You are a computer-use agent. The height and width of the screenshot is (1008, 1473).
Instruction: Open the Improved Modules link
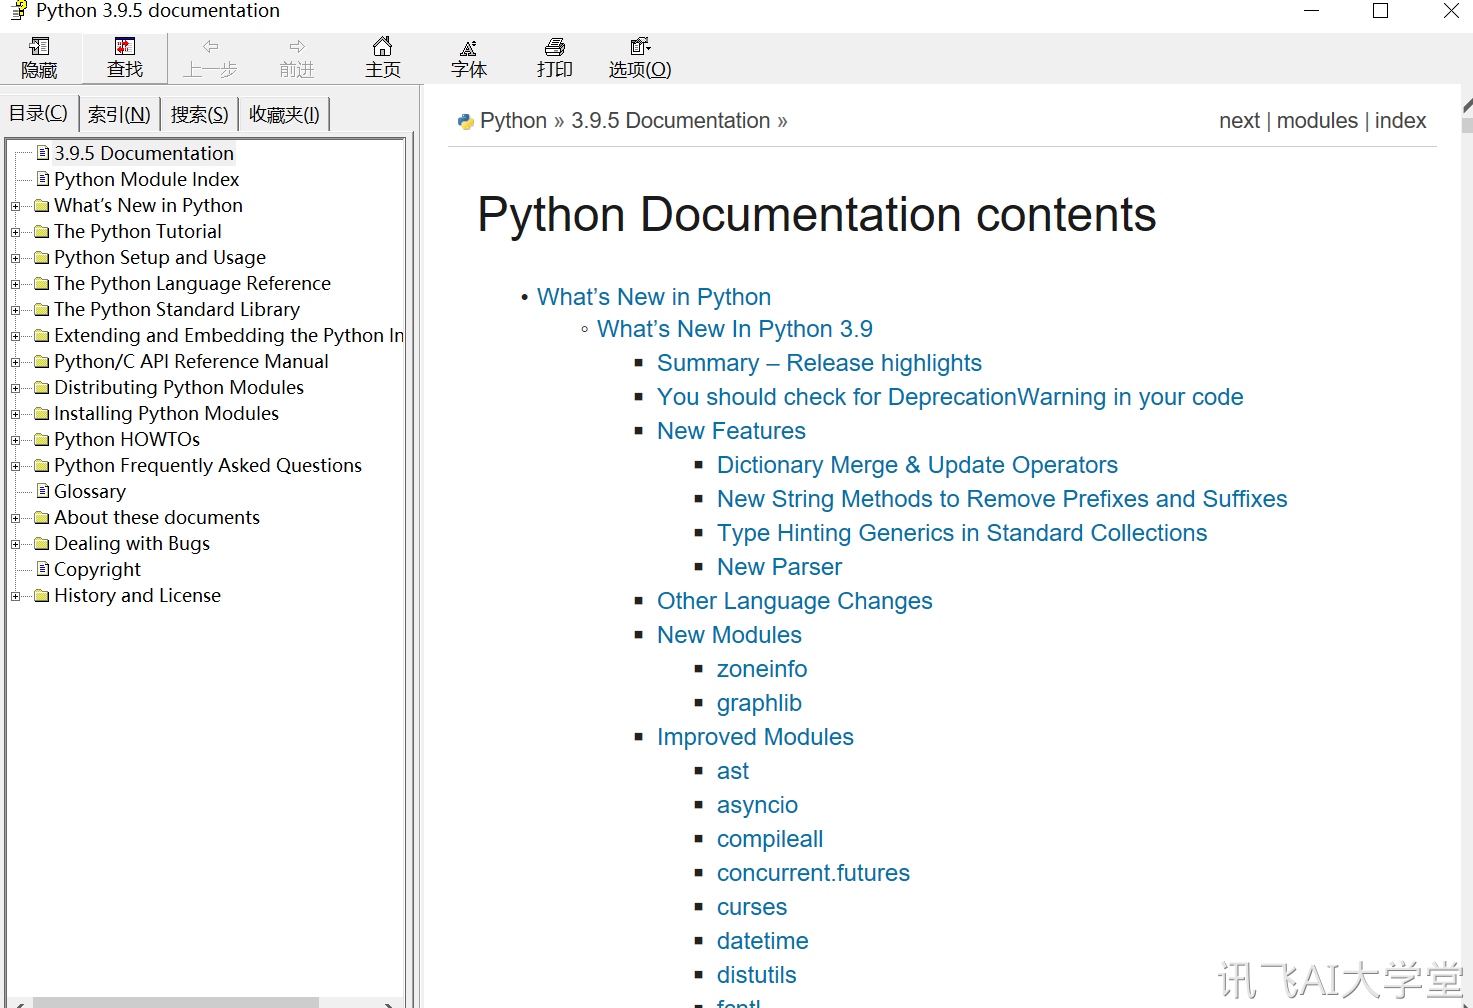755,737
